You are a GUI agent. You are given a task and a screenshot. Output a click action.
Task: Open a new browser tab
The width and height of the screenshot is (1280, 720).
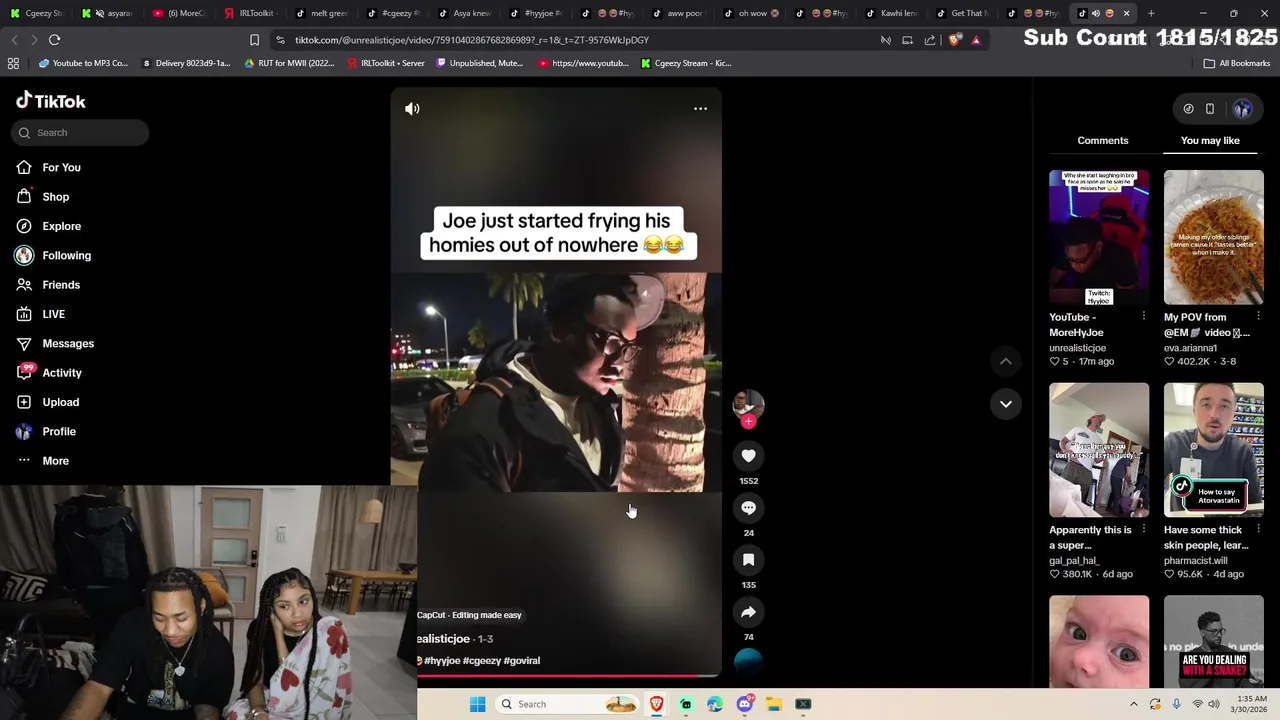(1151, 13)
